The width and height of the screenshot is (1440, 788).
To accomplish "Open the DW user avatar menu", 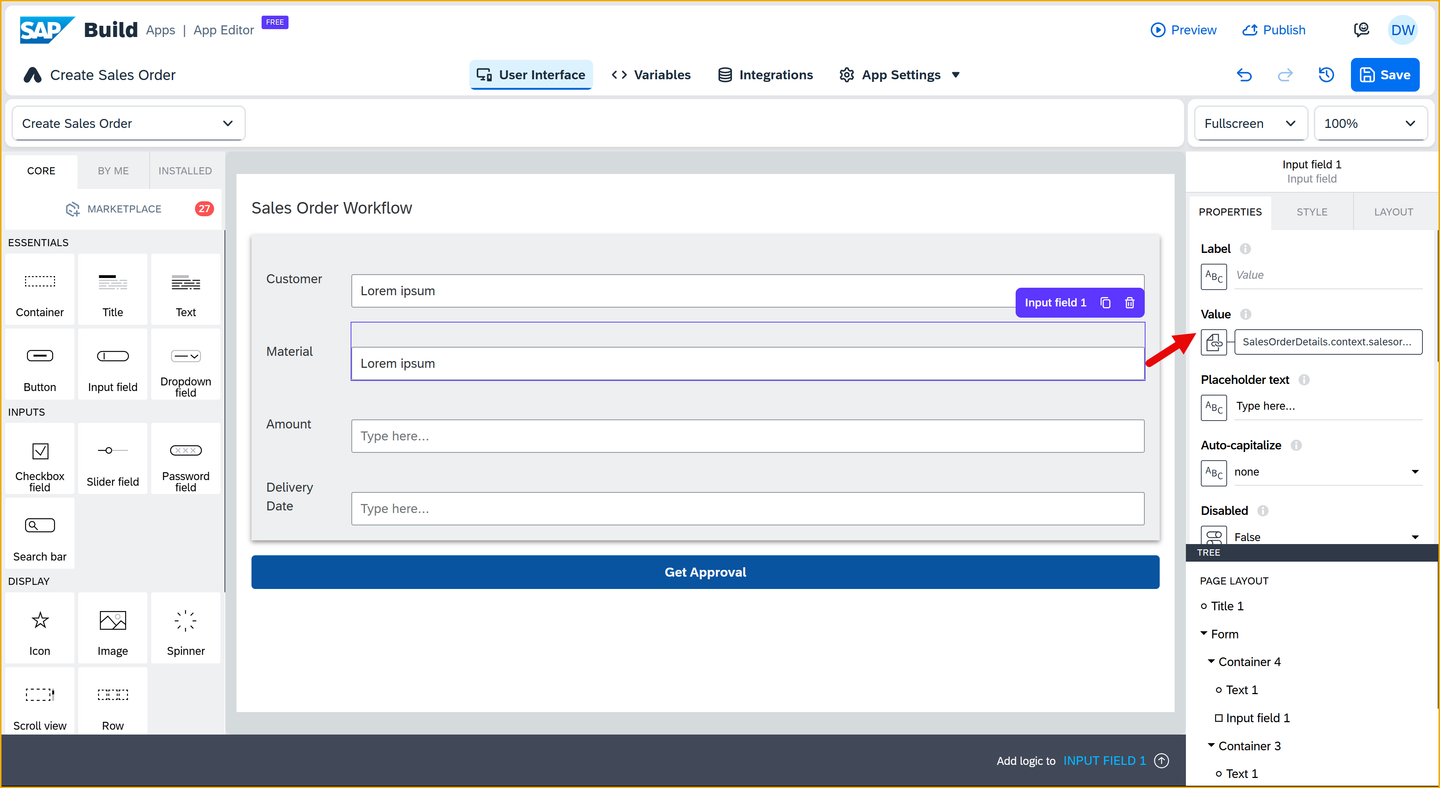I will (1403, 30).
